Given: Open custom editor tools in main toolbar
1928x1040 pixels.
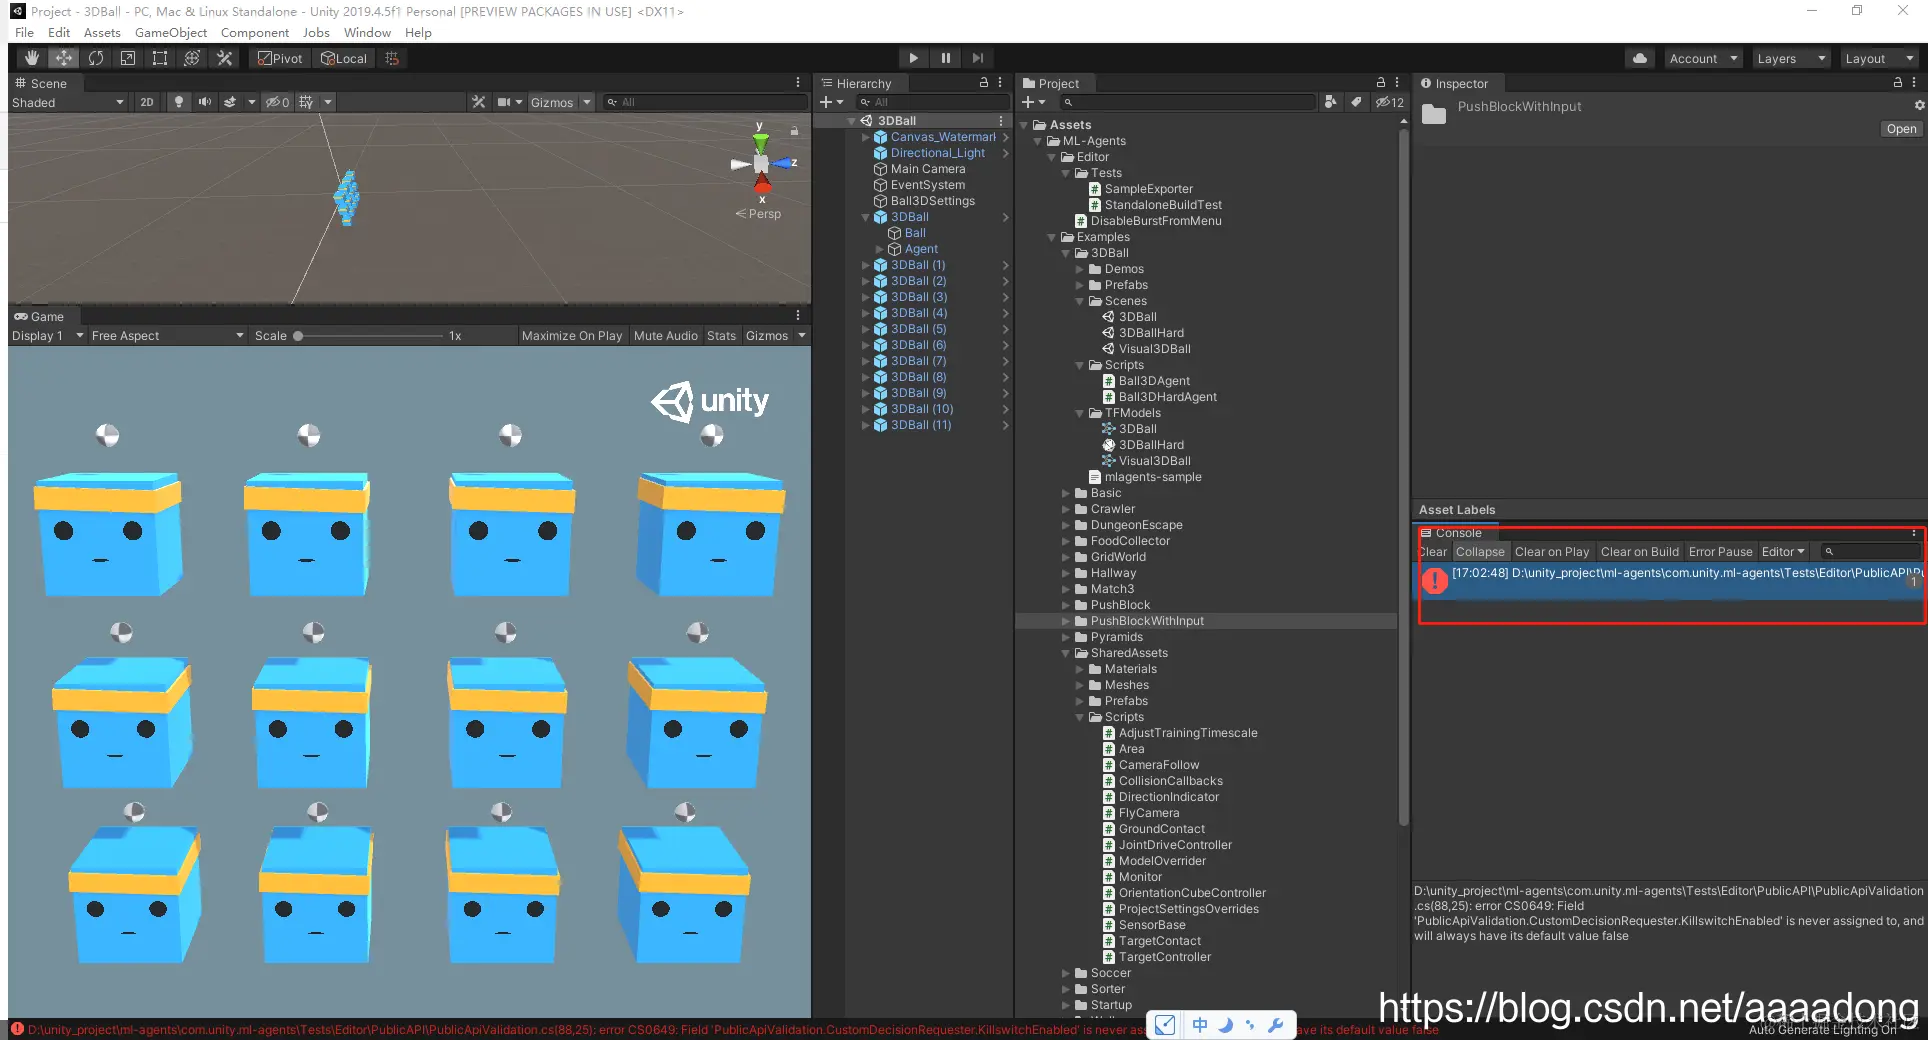Looking at the screenshot, I should (225, 58).
